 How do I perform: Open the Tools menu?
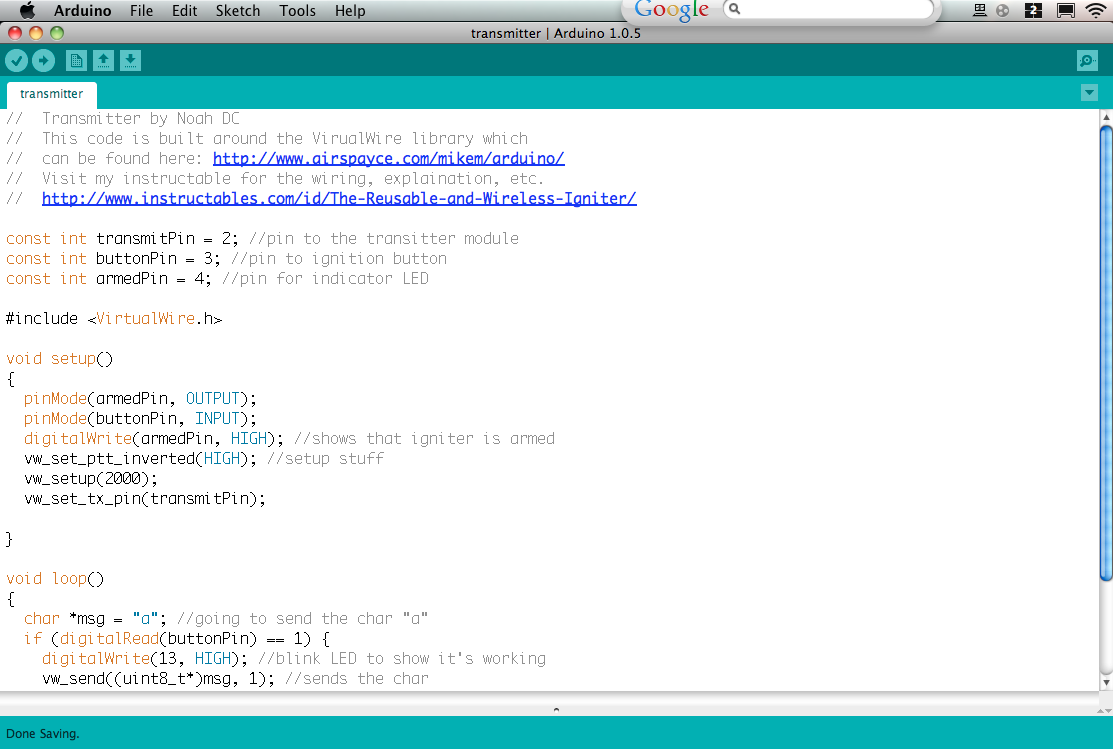point(297,10)
